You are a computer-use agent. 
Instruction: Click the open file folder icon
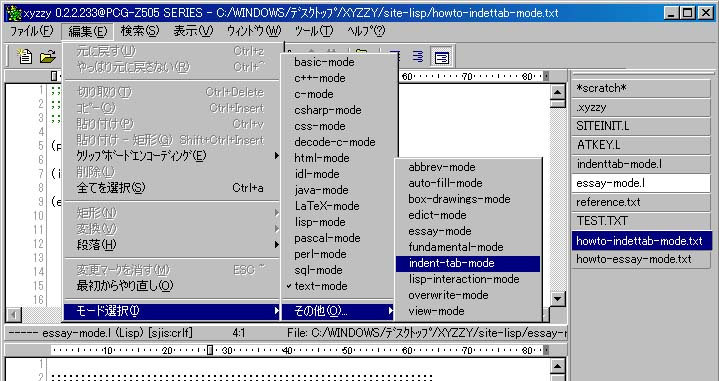tap(47, 56)
